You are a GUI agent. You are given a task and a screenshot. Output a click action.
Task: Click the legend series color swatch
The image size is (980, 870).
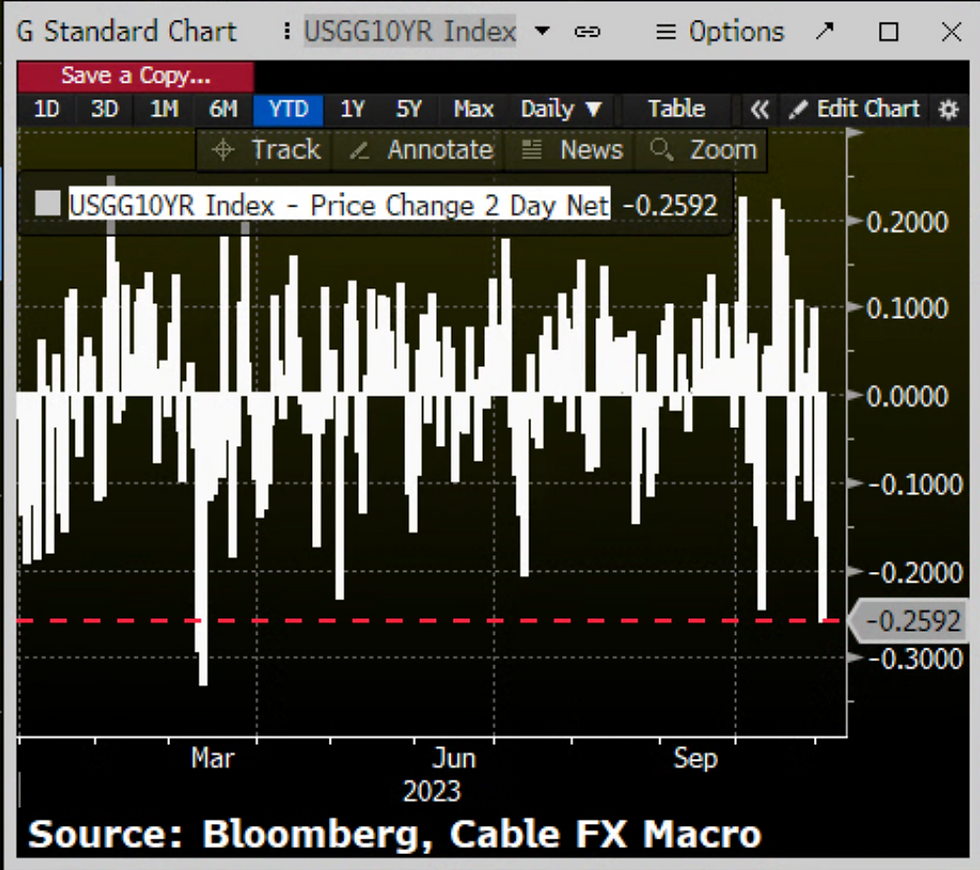coord(48,204)
